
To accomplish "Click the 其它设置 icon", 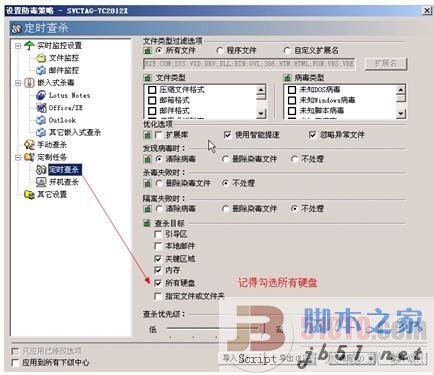I will click(x=29, y=194).
